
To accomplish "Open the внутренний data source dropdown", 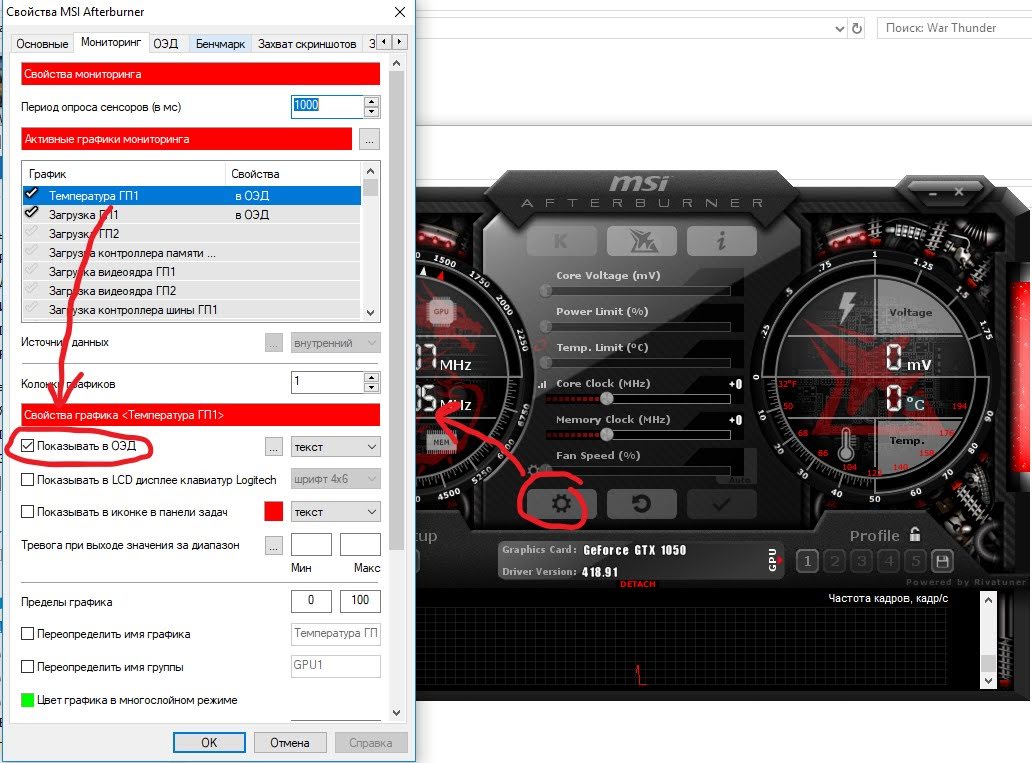I will point(336,343).
